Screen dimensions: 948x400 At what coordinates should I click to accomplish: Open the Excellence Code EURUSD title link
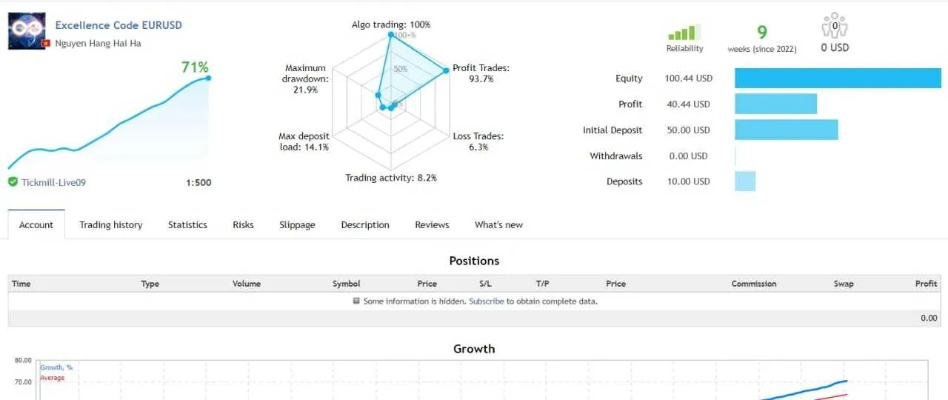tap(119, 24)
